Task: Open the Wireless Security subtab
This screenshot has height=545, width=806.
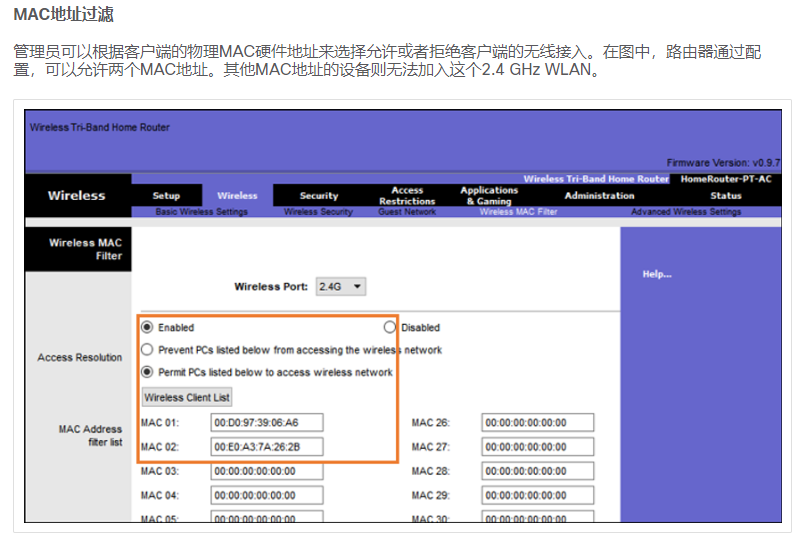Action: coord(318,212)
